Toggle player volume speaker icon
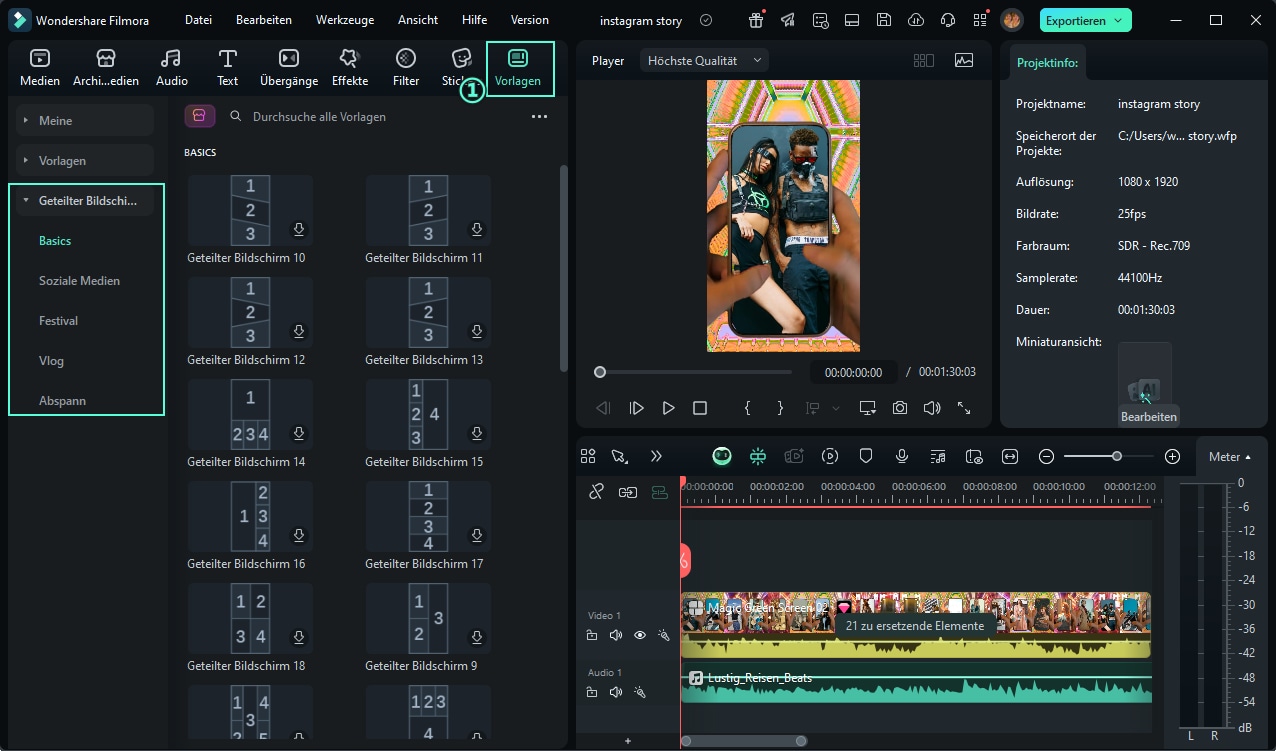The height and width of the screenshot is (751, 1276). [932, 408]
